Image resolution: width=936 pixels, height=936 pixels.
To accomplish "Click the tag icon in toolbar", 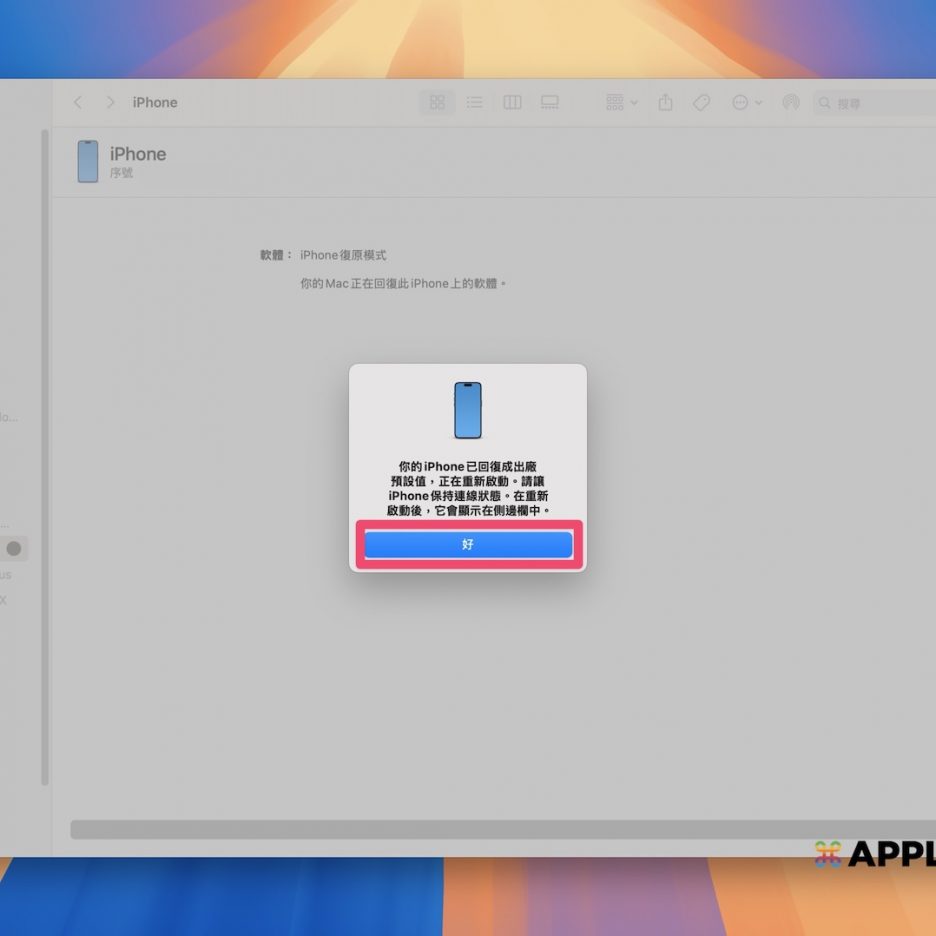I will 702,103.
